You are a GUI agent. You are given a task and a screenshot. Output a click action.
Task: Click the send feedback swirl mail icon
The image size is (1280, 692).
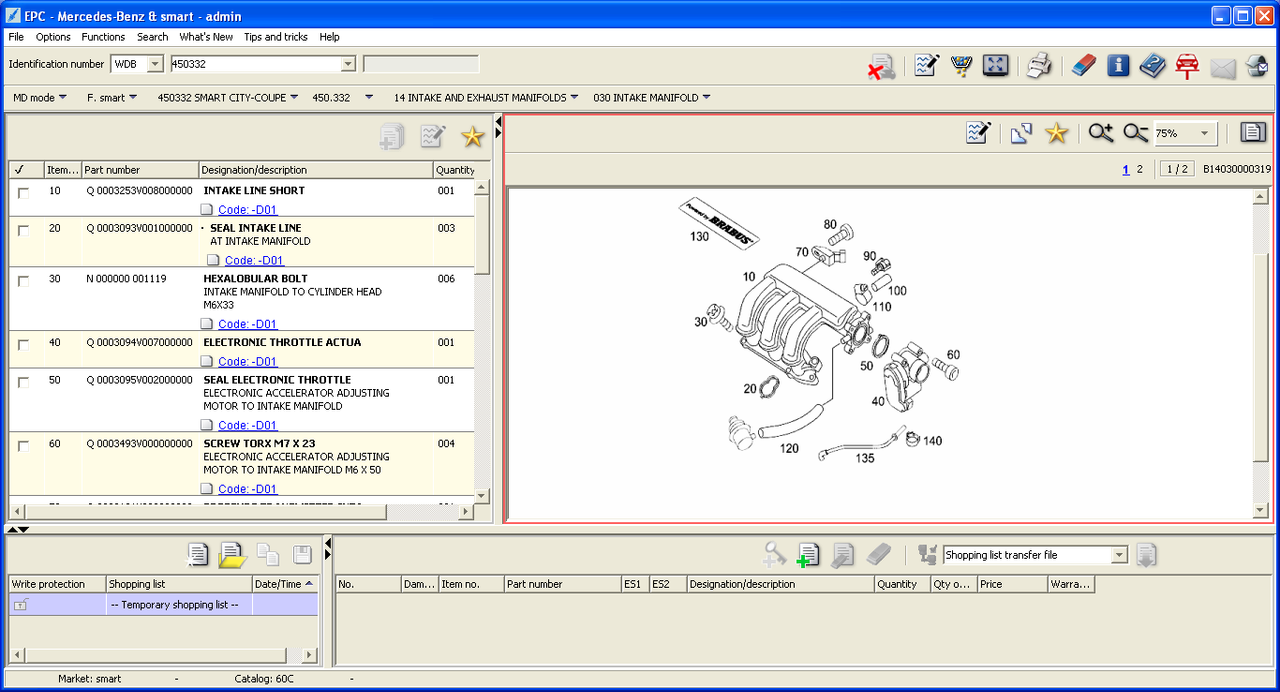1257,66
